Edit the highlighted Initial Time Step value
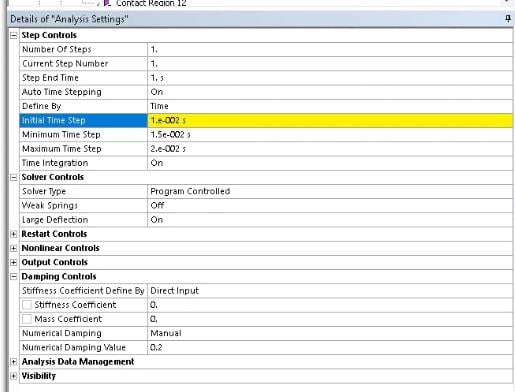Viewport: 515px width, 392px height. [330, 120]
